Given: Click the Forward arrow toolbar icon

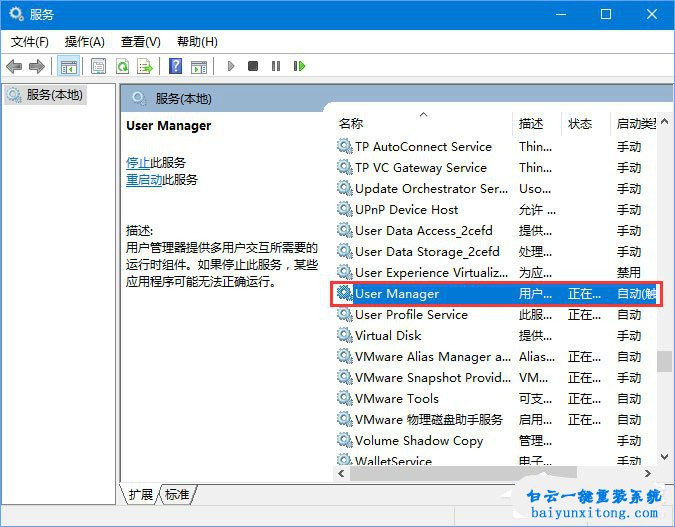Looking at the screenshot, I should point(37,66).
